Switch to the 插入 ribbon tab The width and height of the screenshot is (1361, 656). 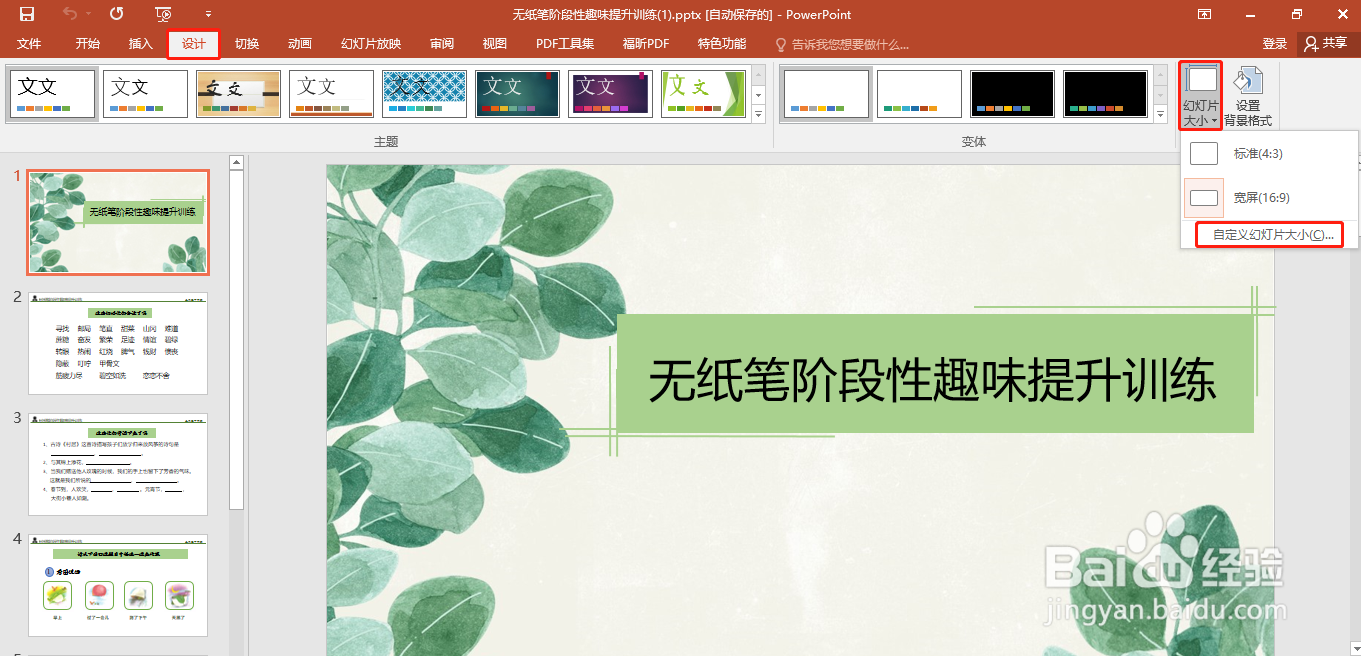pyautogui.click(x=141, y=44)
